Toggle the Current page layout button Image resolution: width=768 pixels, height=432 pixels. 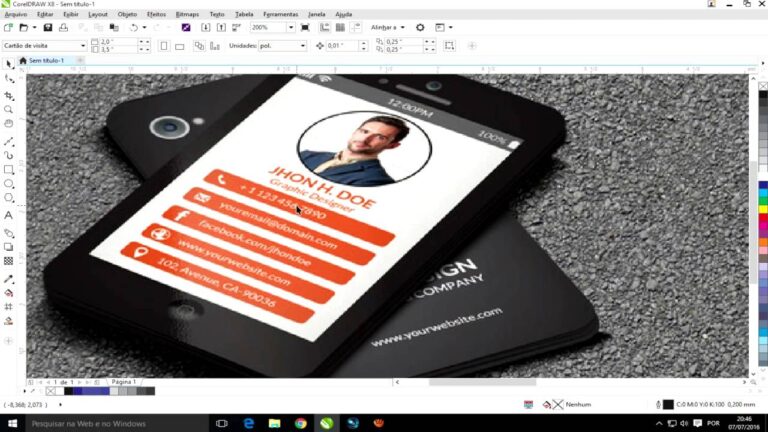[x=215, y=46]
